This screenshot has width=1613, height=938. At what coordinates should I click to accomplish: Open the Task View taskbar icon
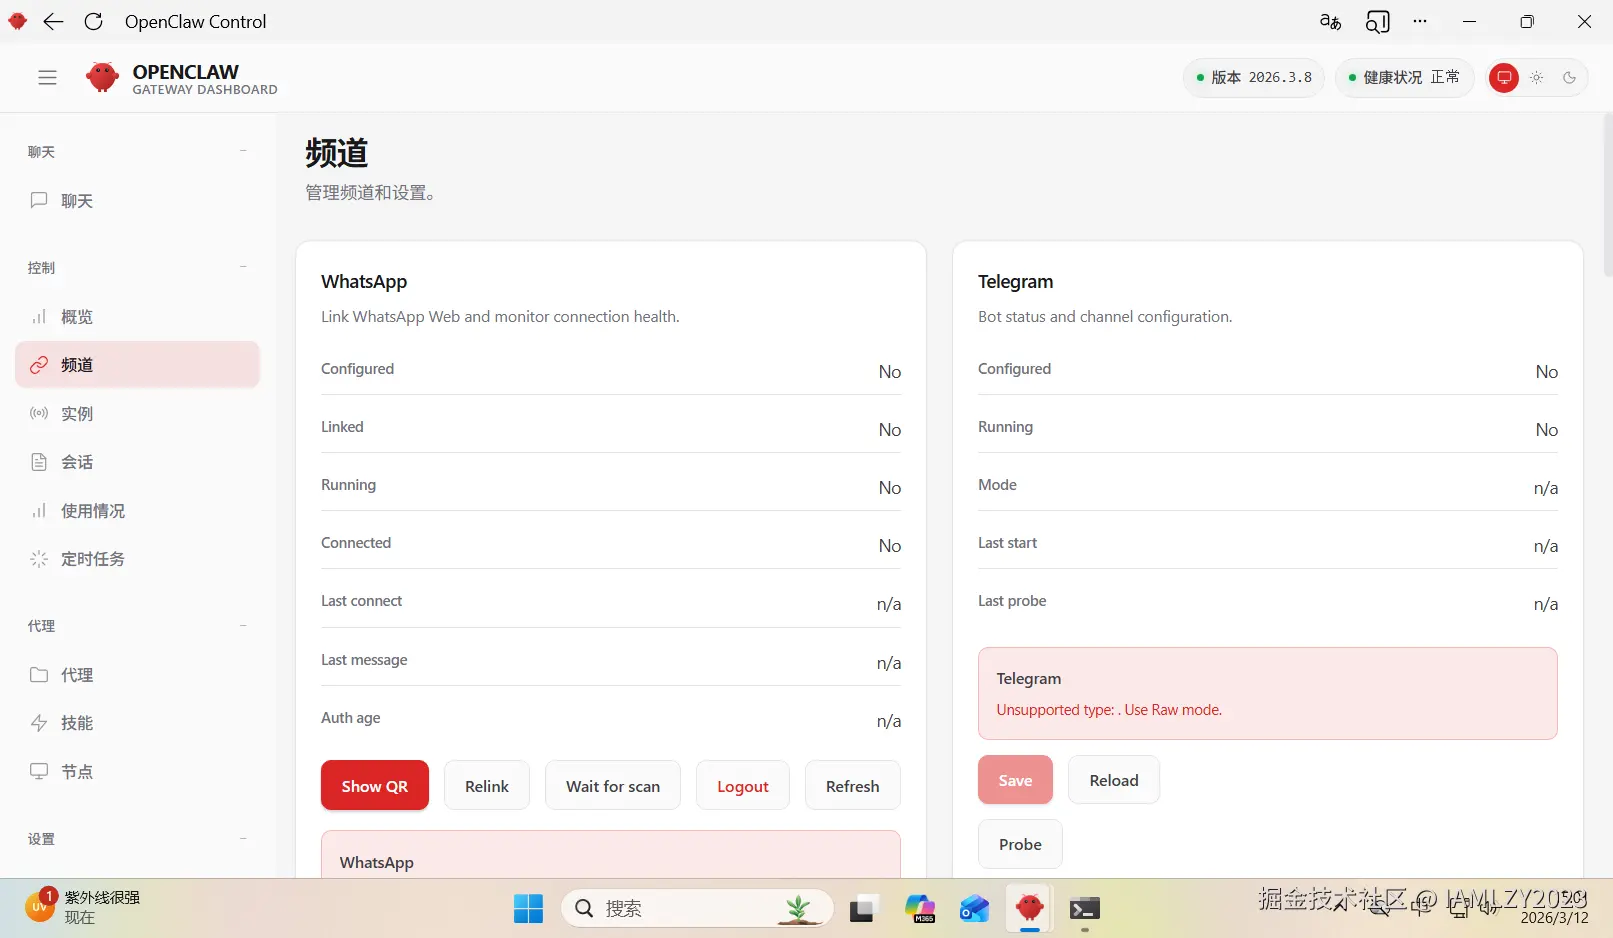pos(862,909)
